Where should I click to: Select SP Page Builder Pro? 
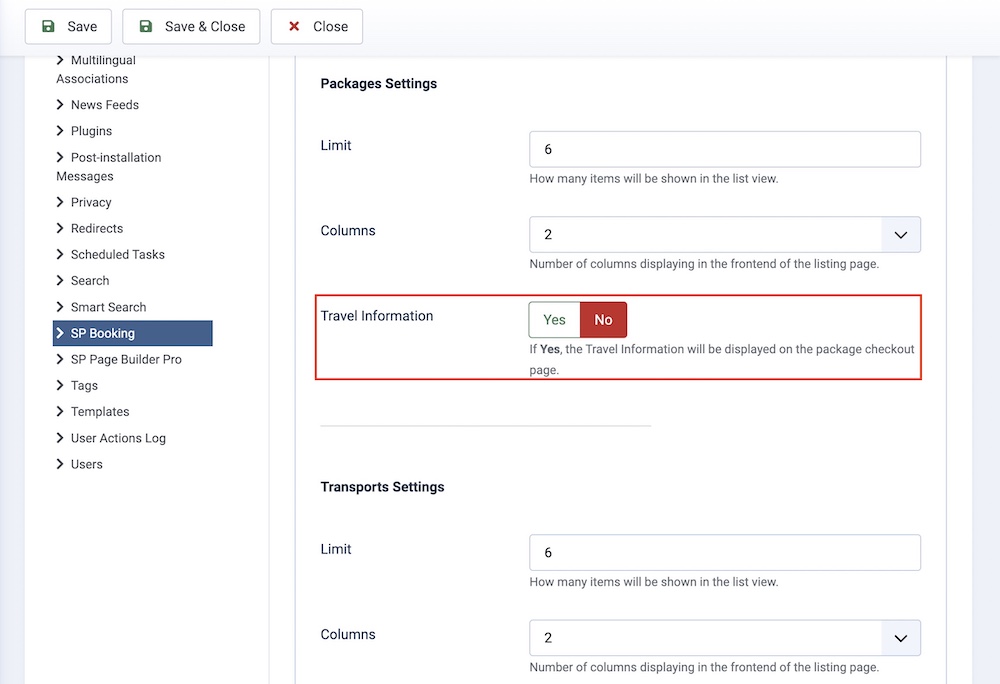[x=126, y=359]
